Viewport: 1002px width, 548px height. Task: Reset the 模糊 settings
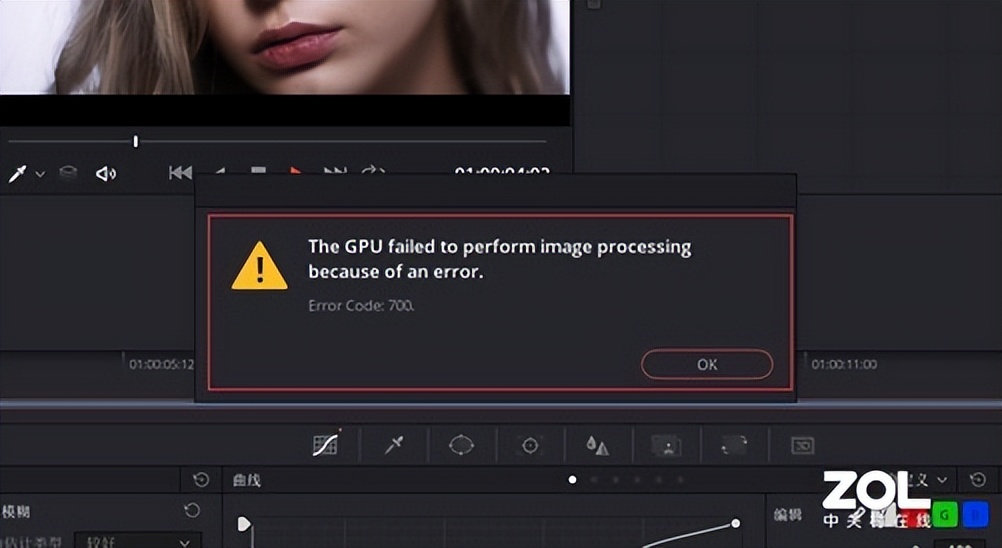[x=192, y=510]
